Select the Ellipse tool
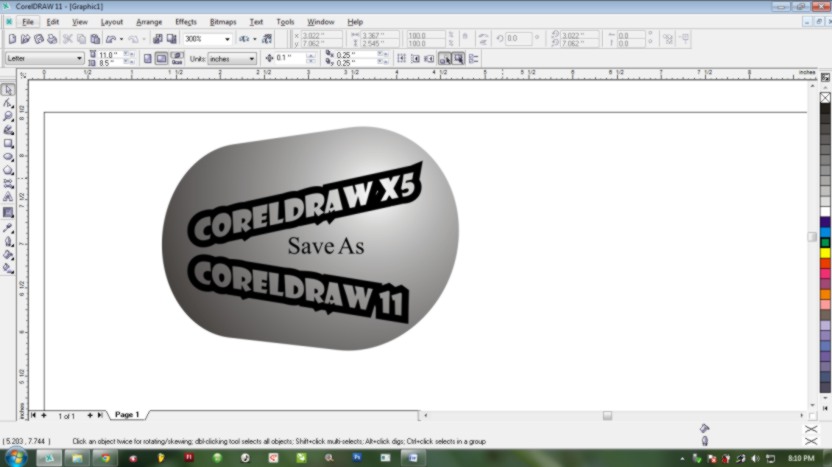 [x=8, y=157]
